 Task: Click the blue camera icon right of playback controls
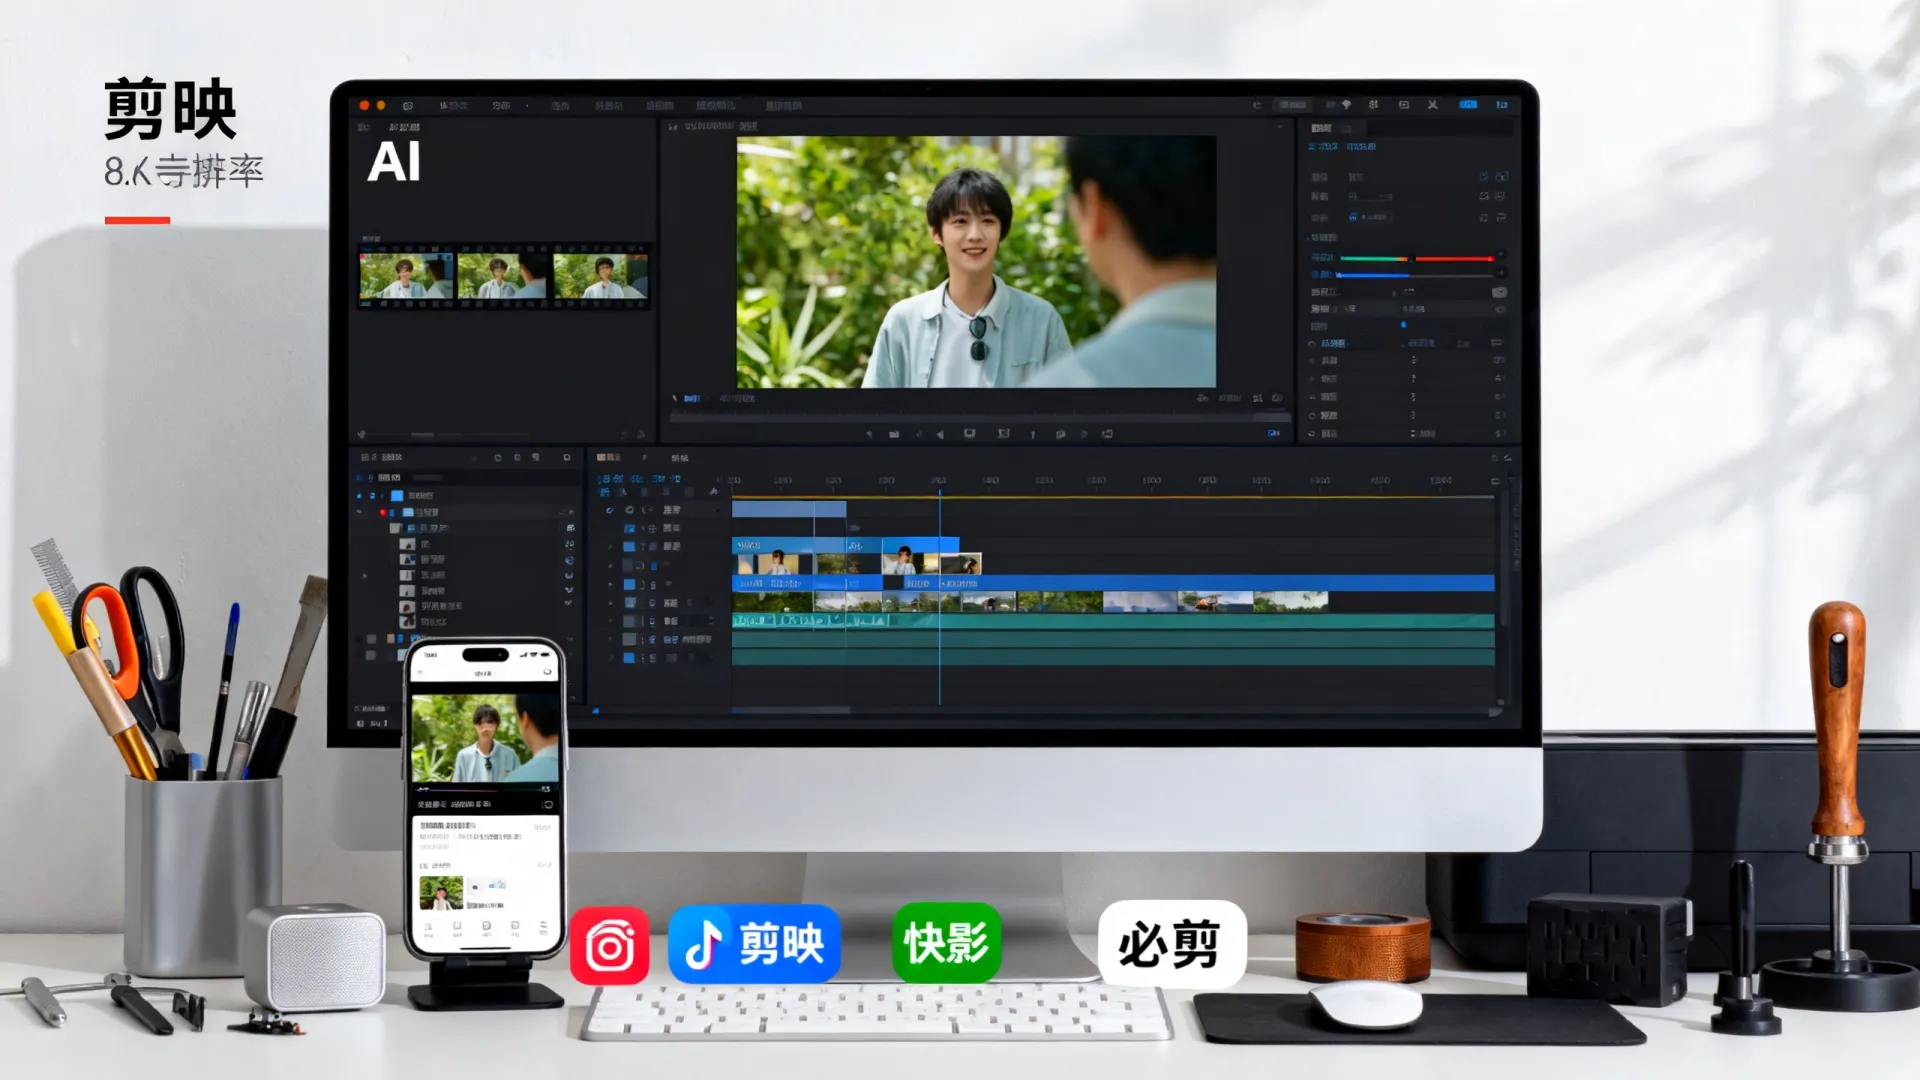(1273, 433)
